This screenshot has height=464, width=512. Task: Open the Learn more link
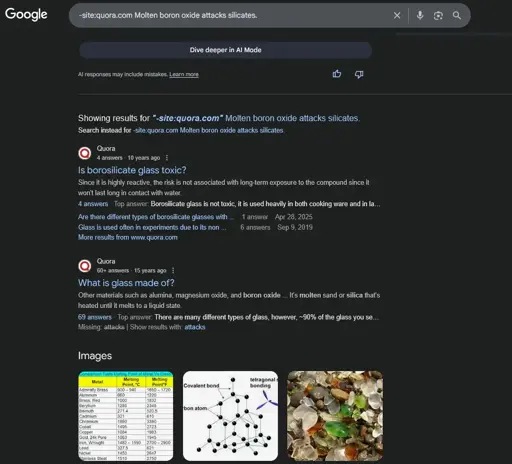click(184, 74)
